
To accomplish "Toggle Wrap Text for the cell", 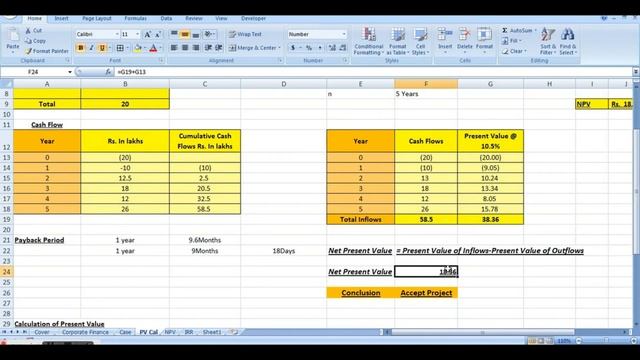I will click(245, 34).
